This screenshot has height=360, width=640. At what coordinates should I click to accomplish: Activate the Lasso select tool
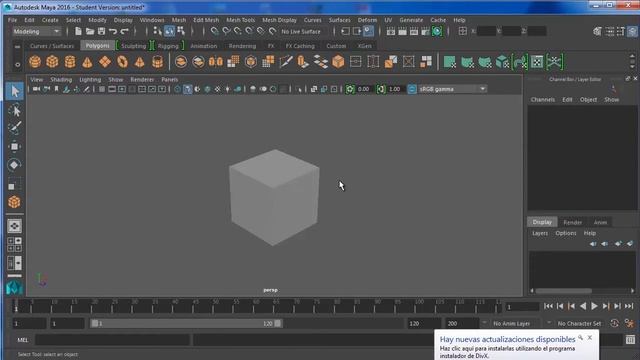[15, 110]
